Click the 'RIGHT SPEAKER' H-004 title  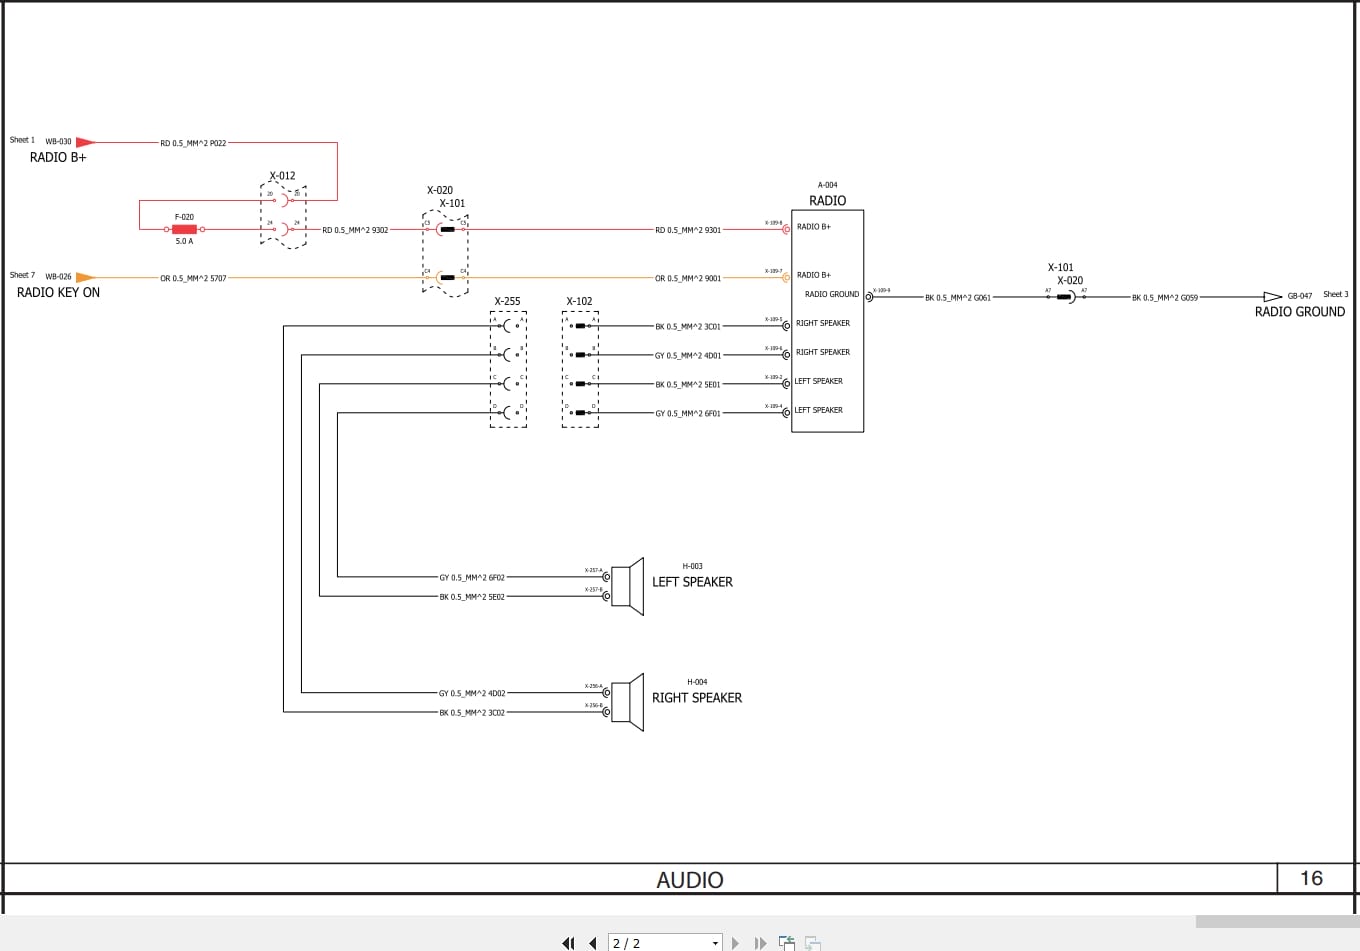click(697, 698)
